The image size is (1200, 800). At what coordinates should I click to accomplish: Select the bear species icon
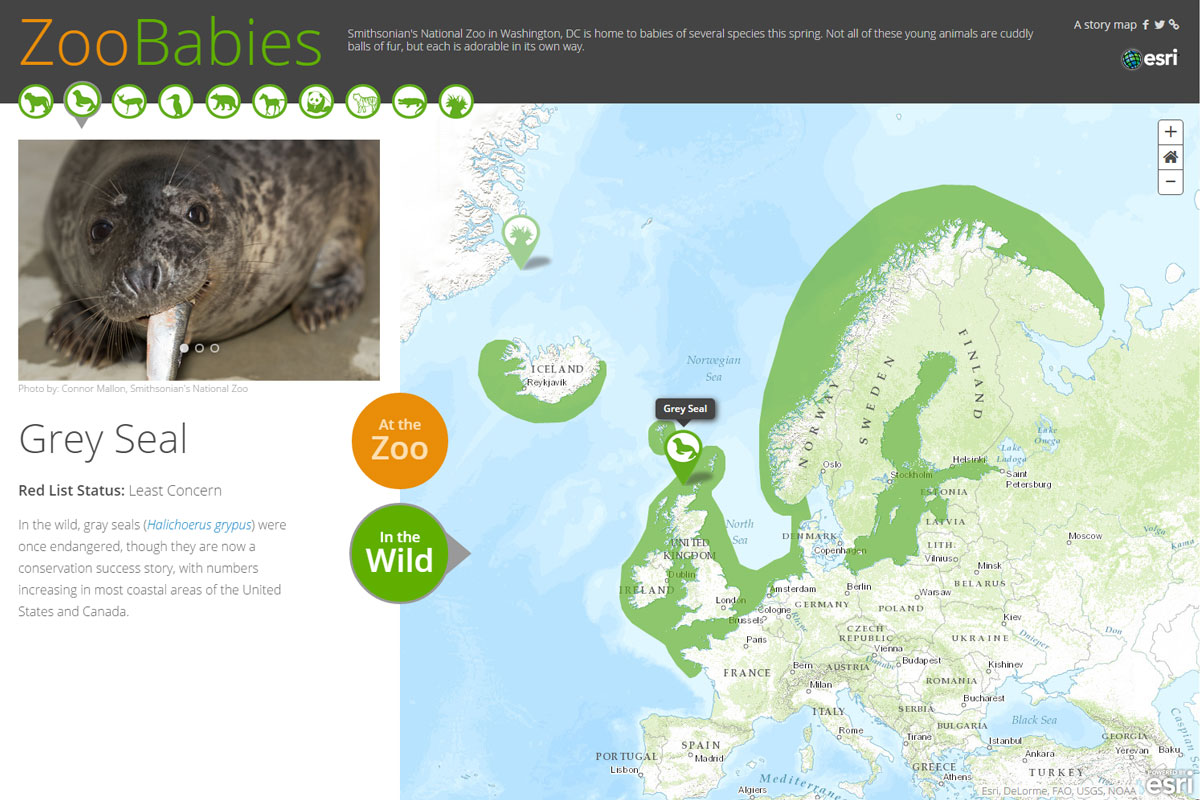[x=223, y=101]
